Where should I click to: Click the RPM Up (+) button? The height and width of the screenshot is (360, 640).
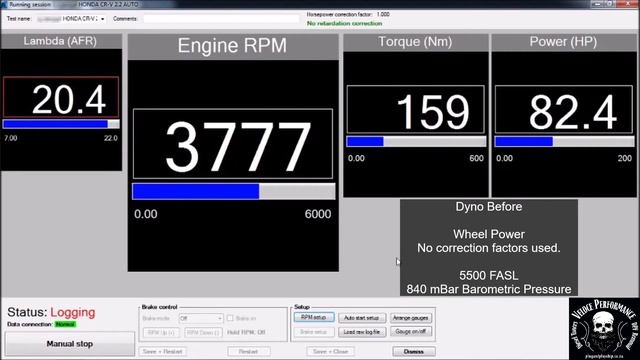(161, 333)
